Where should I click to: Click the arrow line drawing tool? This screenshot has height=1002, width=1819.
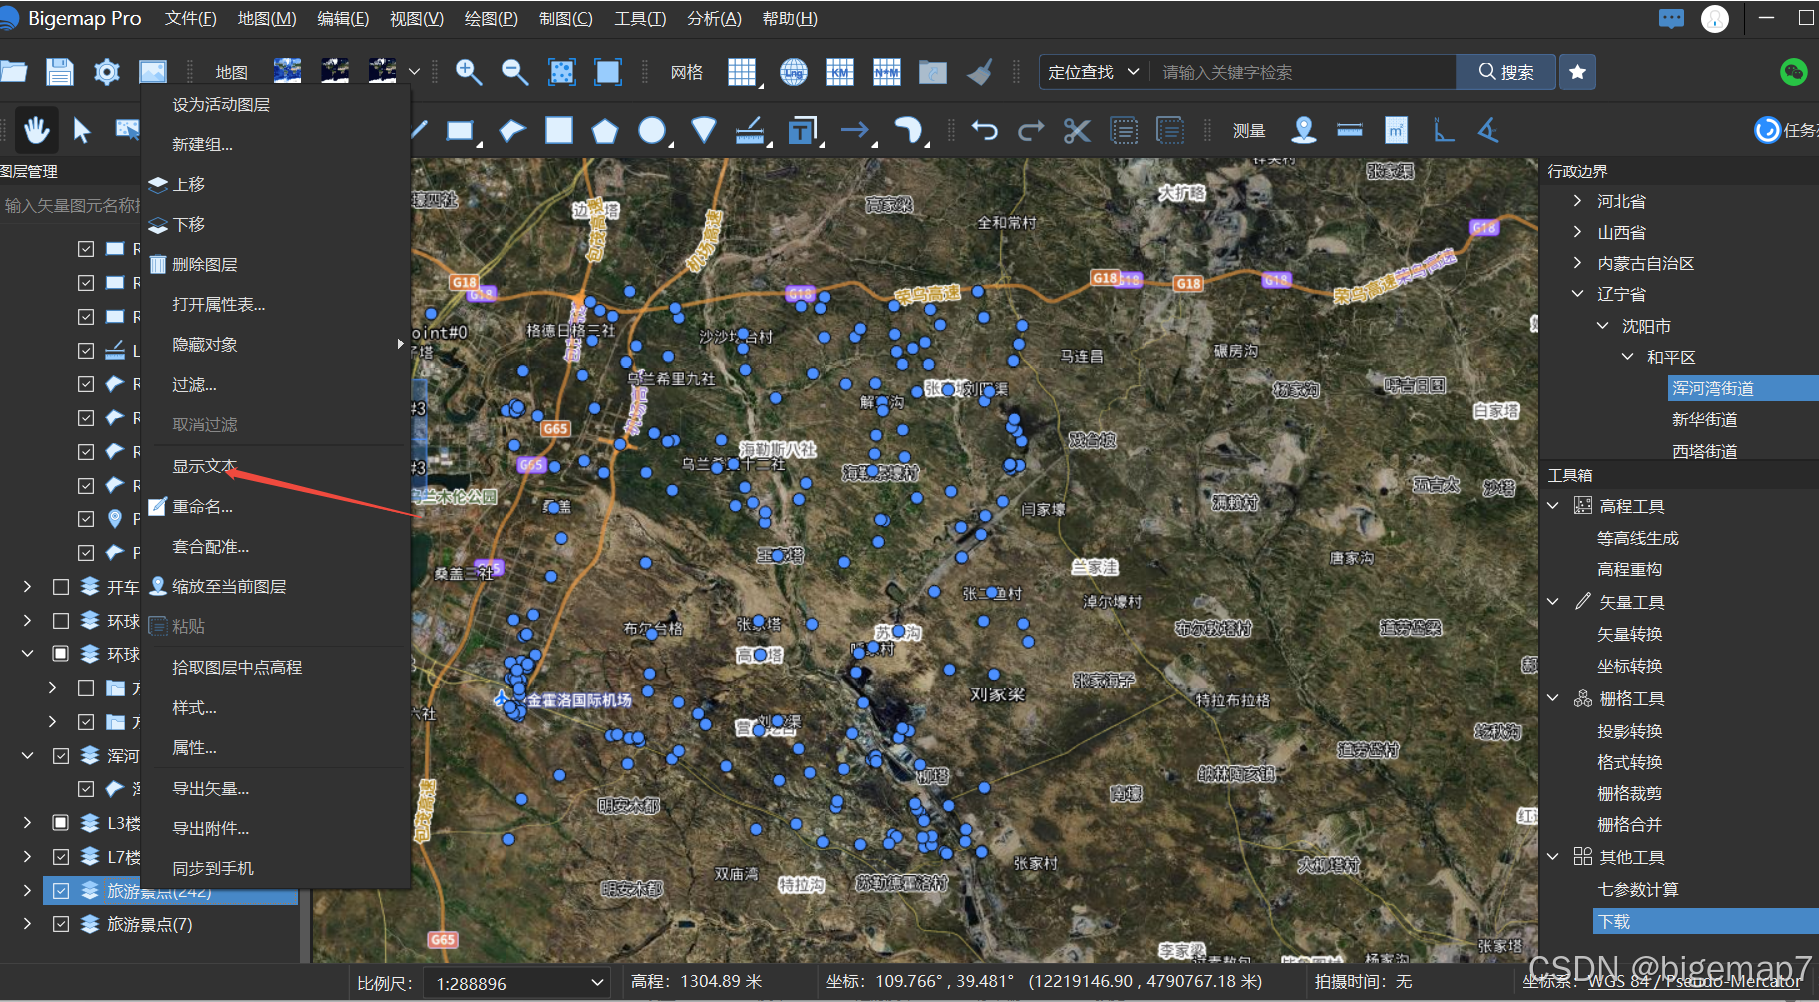coord(855,130)
